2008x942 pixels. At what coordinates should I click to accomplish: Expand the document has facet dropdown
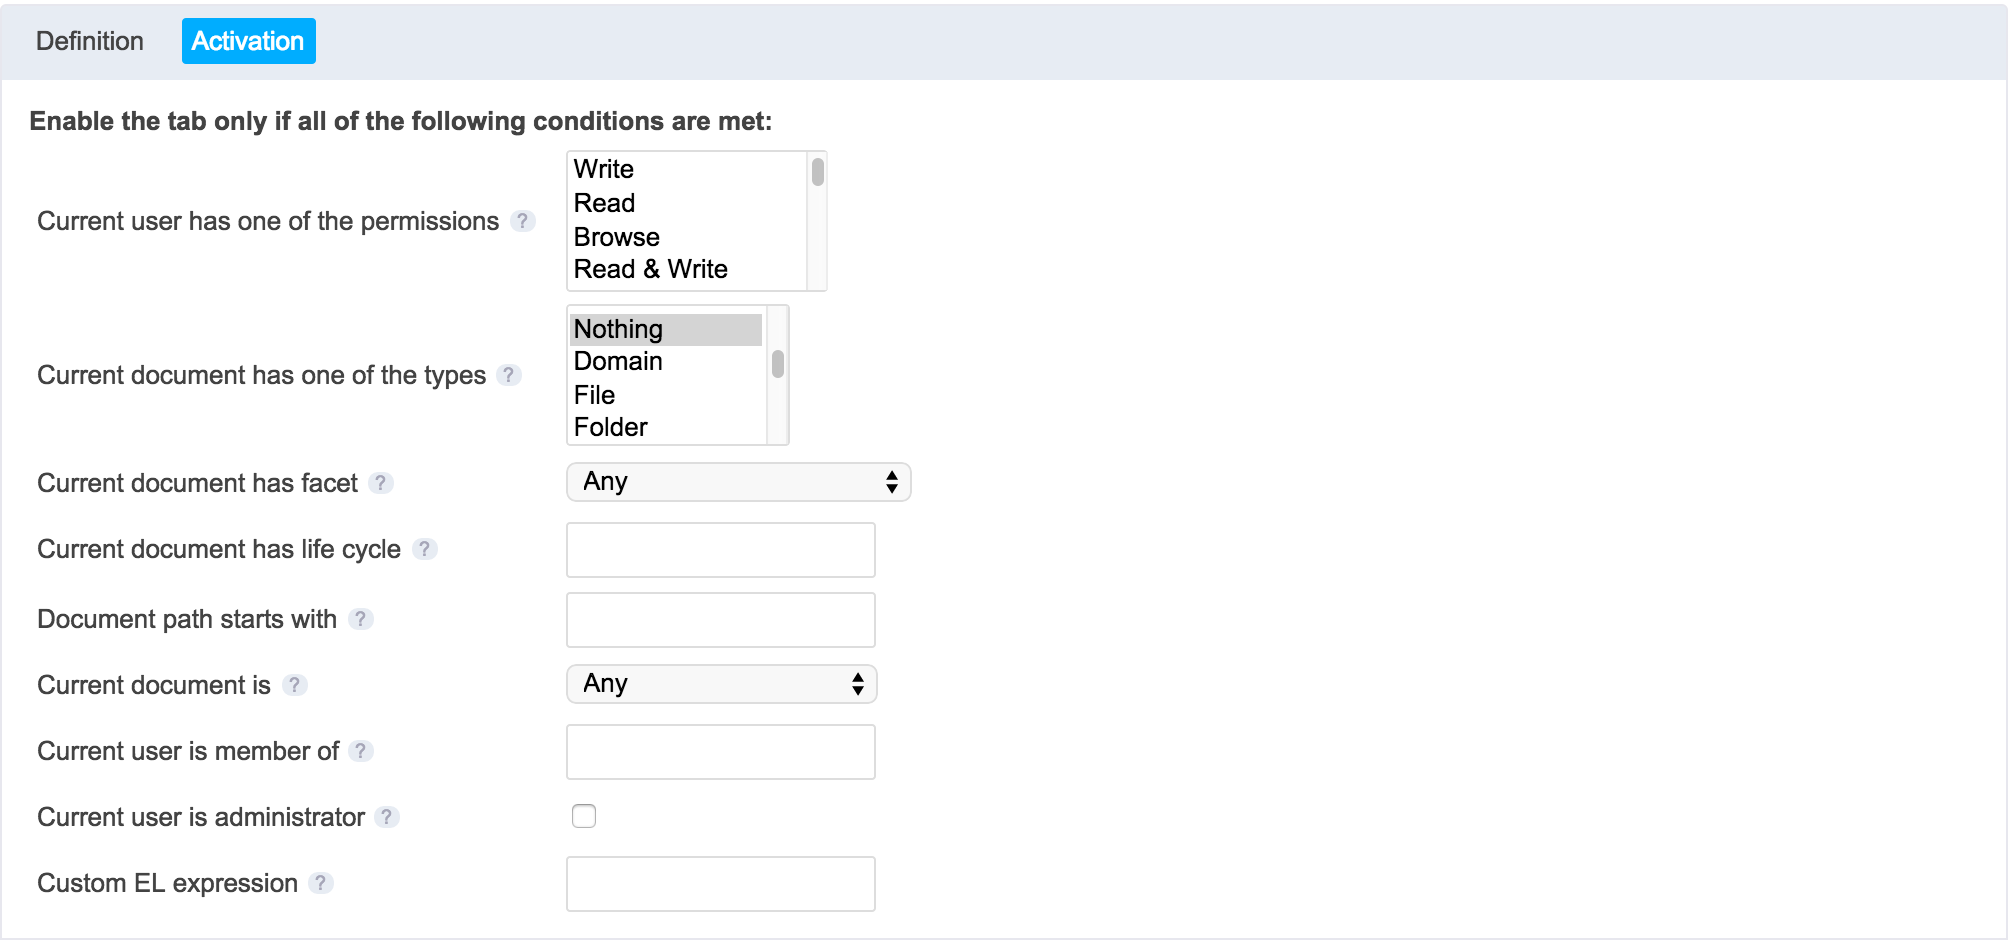point(739,482)
